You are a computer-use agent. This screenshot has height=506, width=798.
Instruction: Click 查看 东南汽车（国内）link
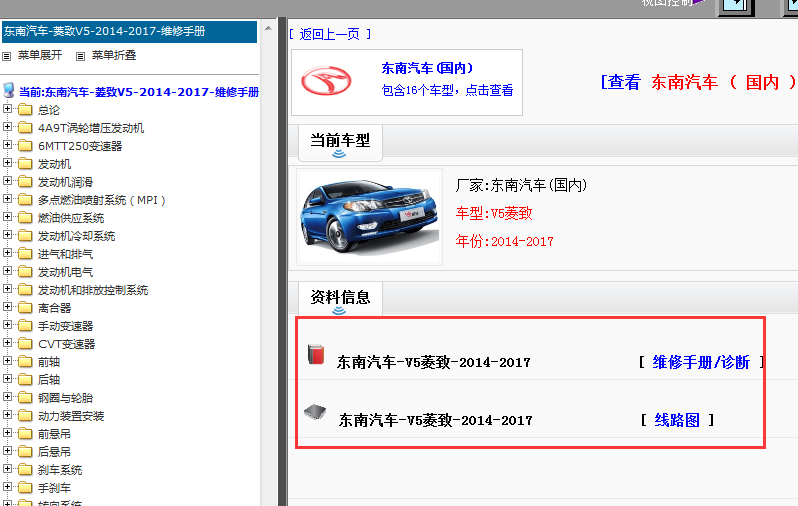pos(698,82)
